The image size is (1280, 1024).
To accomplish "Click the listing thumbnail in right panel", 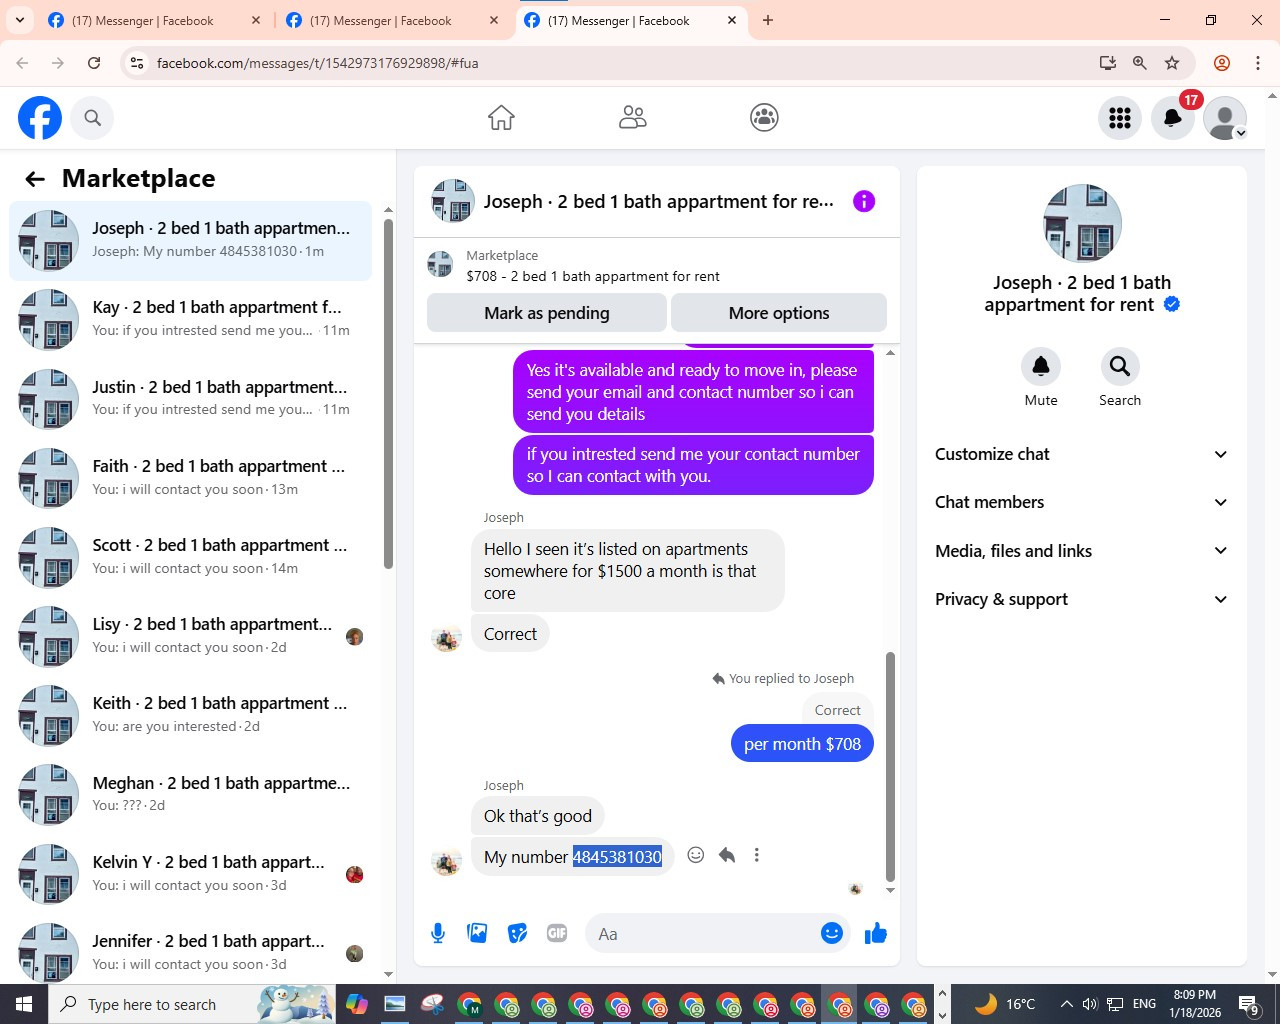I will tap(1082, 223).
